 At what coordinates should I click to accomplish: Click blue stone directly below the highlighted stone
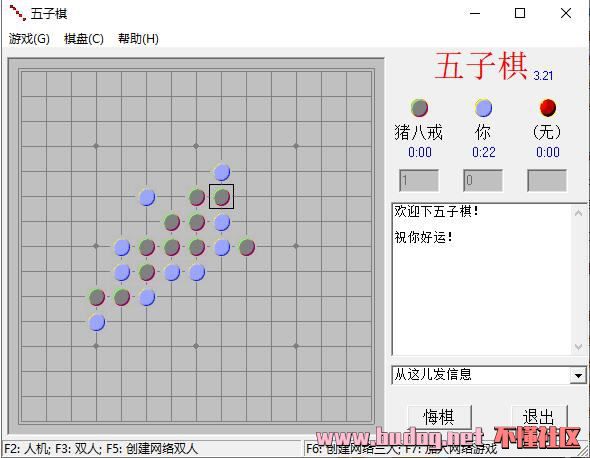click(x=222, y=222)
